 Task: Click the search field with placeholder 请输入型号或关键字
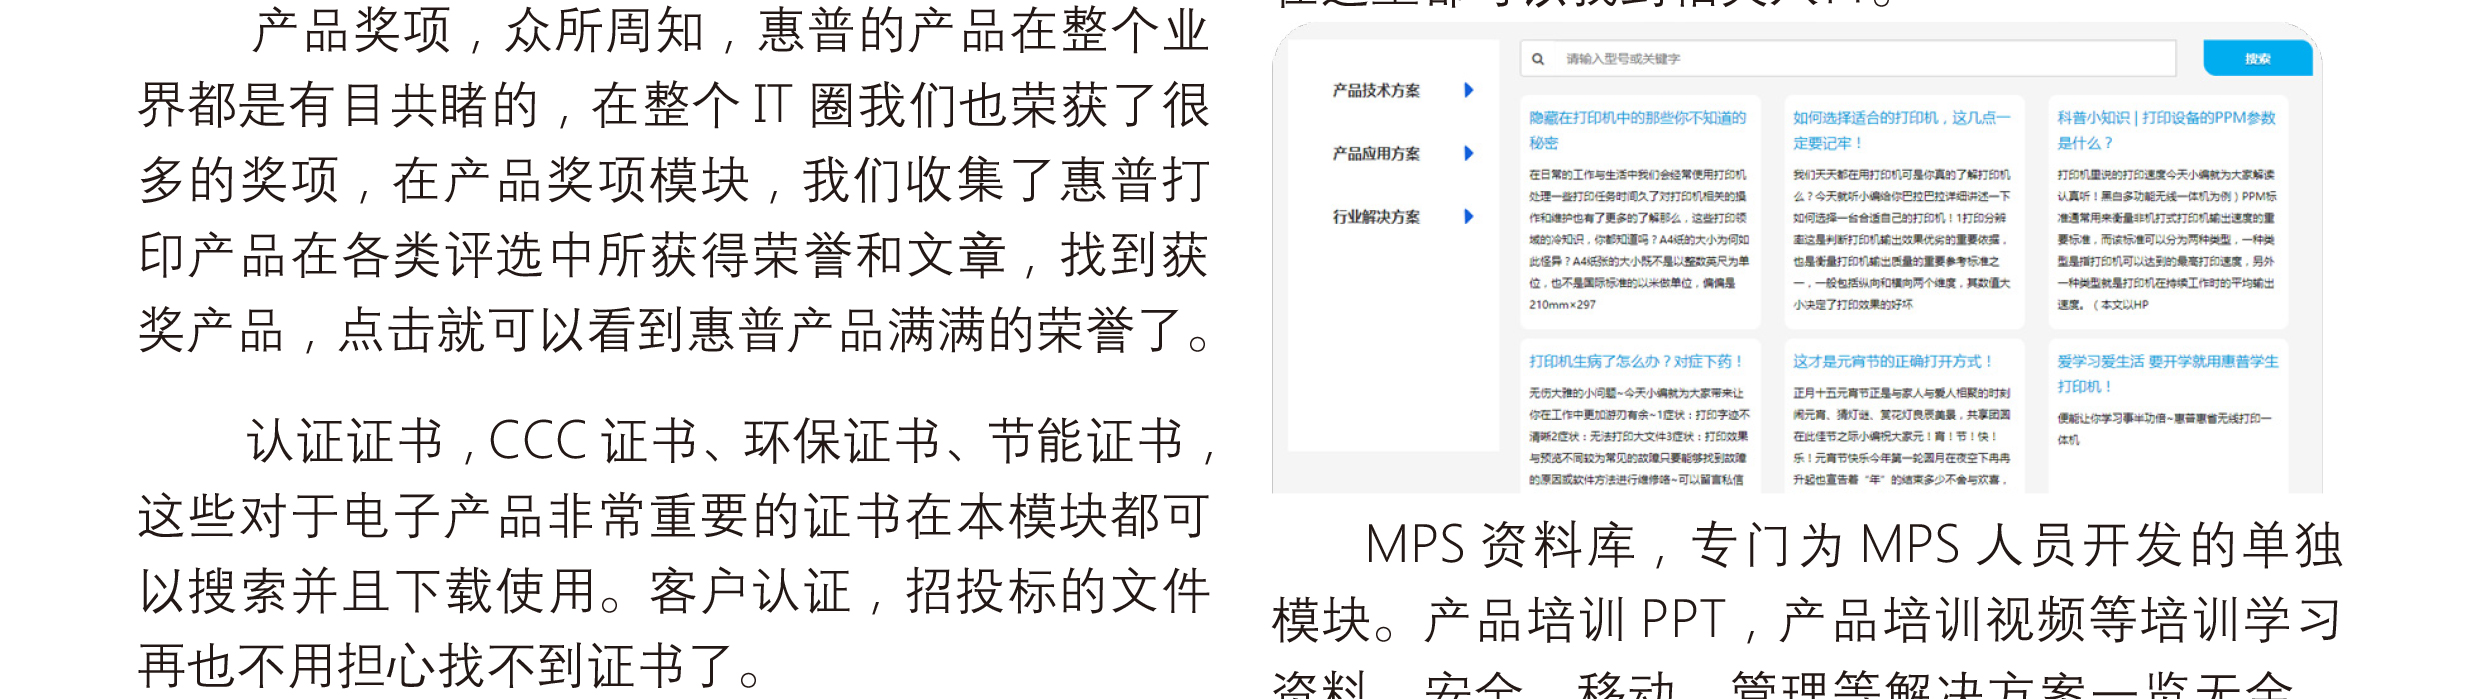(1848, 59)
